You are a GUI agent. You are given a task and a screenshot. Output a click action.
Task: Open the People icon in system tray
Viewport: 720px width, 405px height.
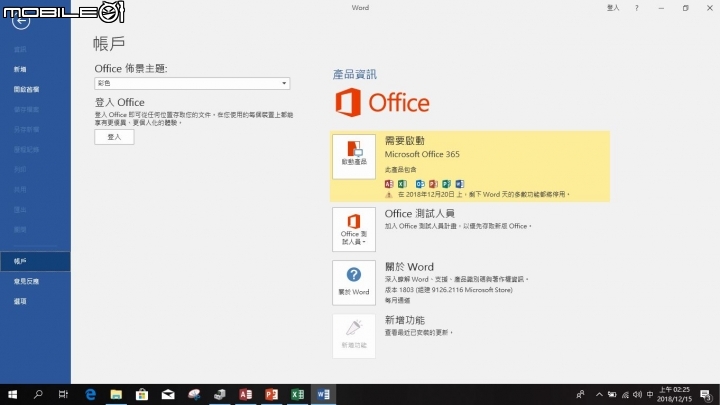[581, 394]
